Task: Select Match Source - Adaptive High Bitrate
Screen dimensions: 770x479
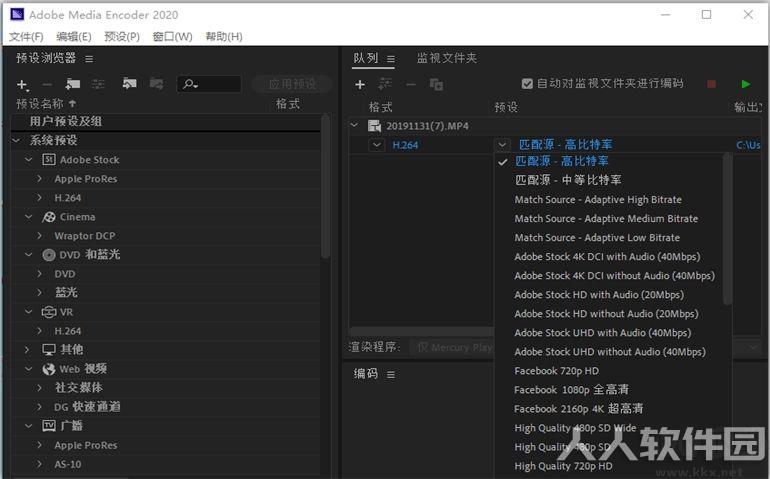Action: pyautogui.click(x=598, y=199)
